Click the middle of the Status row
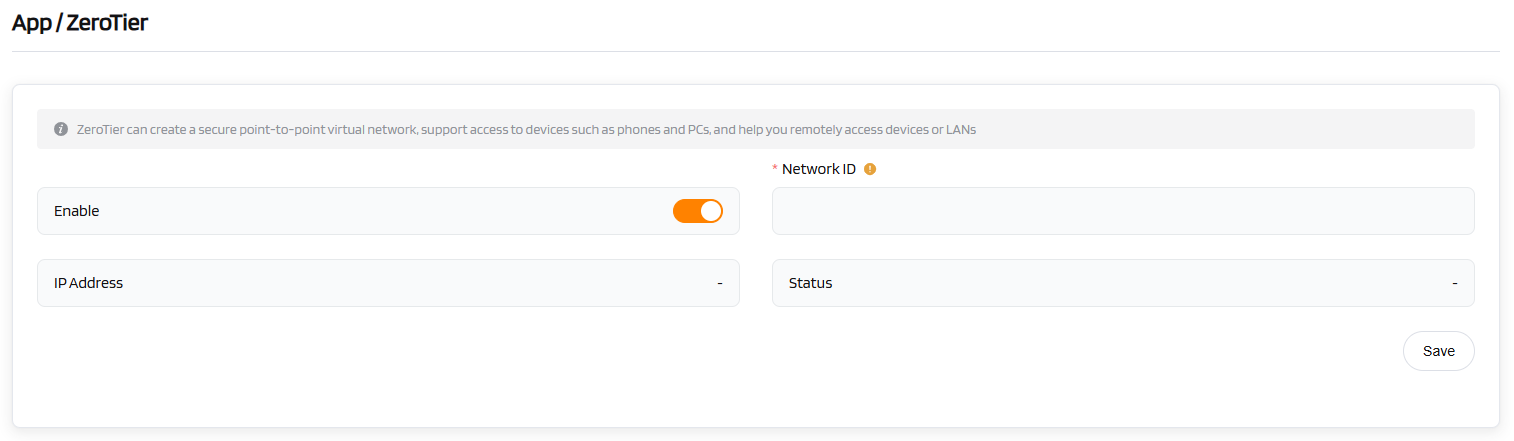Image resolution: width=1514 pixels, height=441 pixels. [1122, 283]
